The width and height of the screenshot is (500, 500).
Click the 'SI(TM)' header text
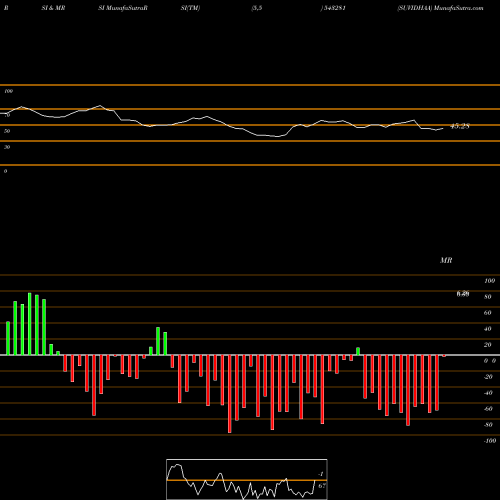pos(190,8)
